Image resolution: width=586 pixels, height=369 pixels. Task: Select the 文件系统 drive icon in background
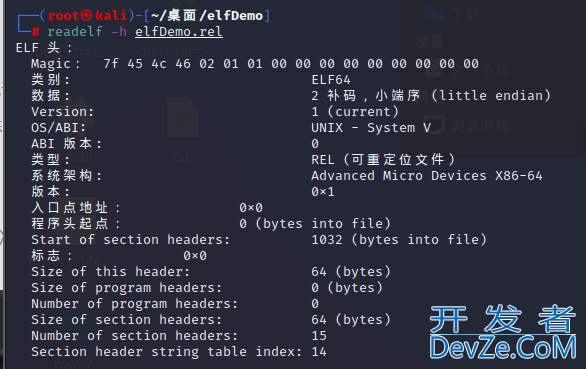[x=435, y=70]
